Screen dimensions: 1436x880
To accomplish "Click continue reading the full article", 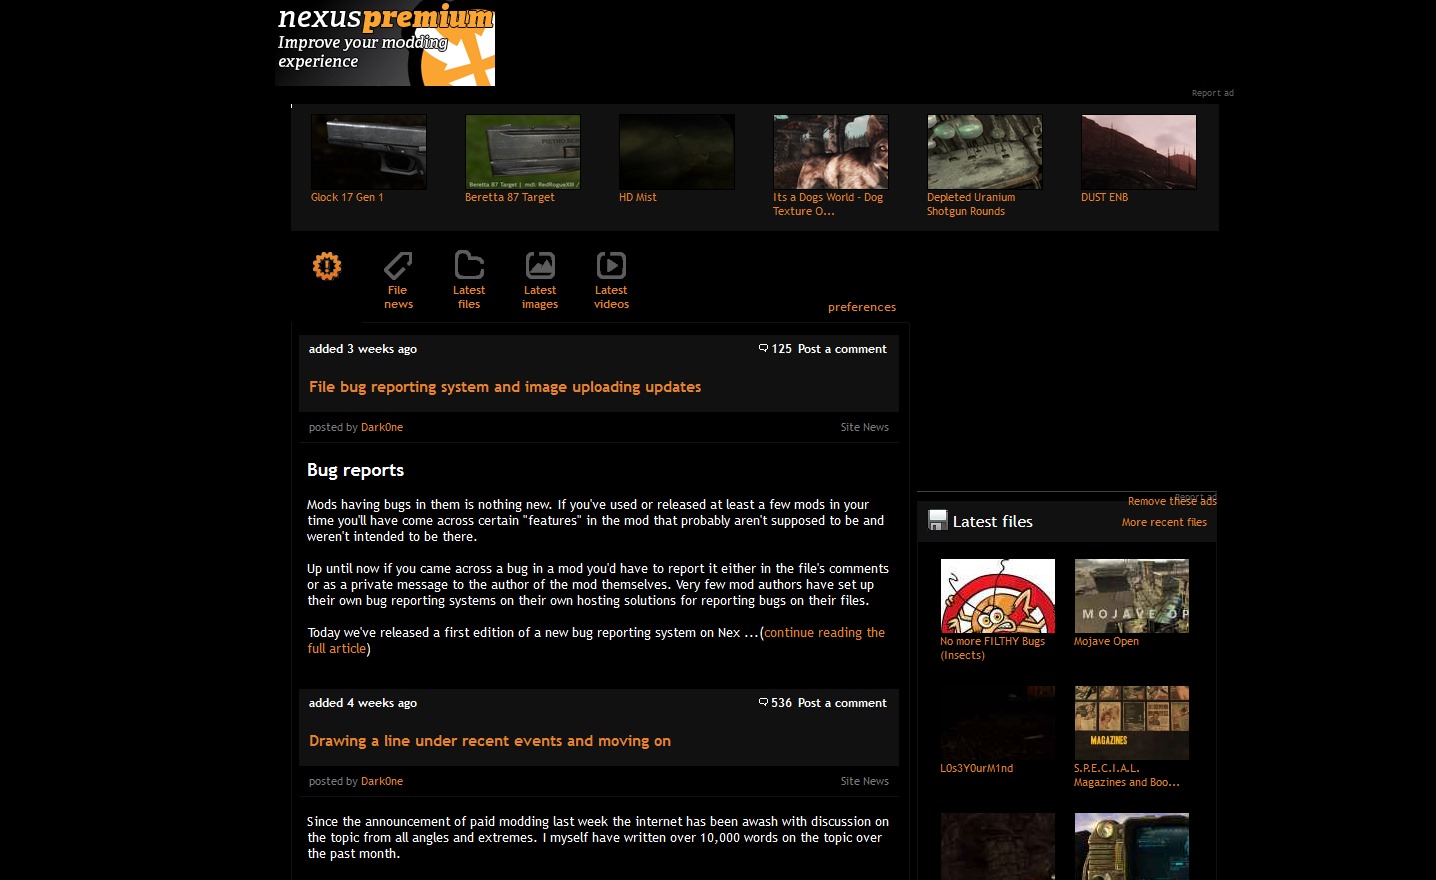I will point(596,640).
